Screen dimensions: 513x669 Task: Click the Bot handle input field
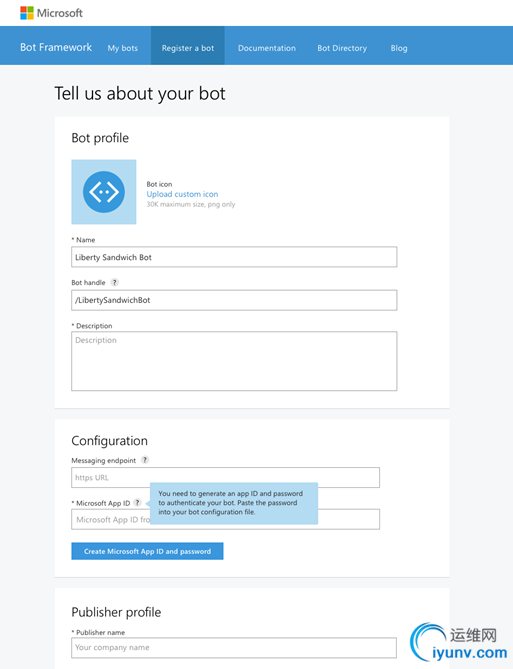pyautogui.click(x=234, y=300)
